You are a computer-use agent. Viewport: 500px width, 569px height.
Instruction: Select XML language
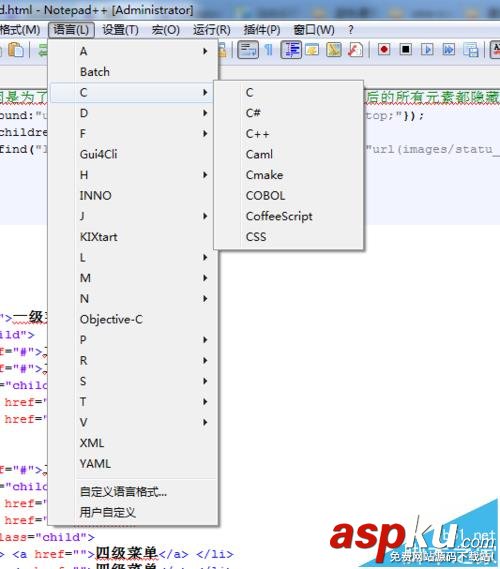[x=133, y=443]
